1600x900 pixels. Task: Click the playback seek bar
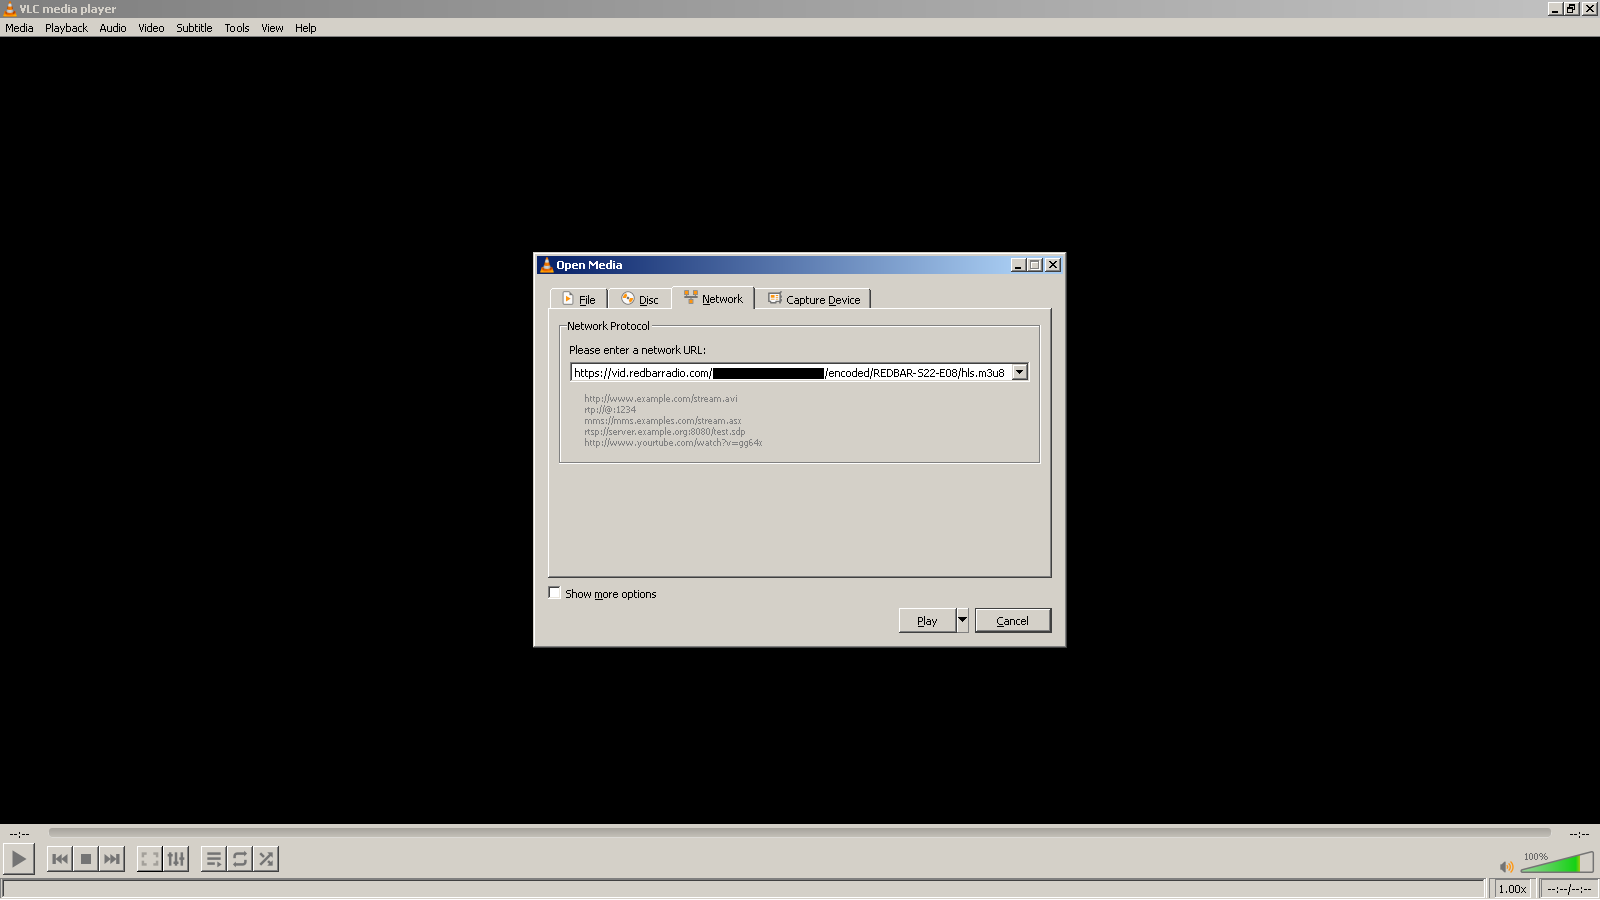coord(799,832)
